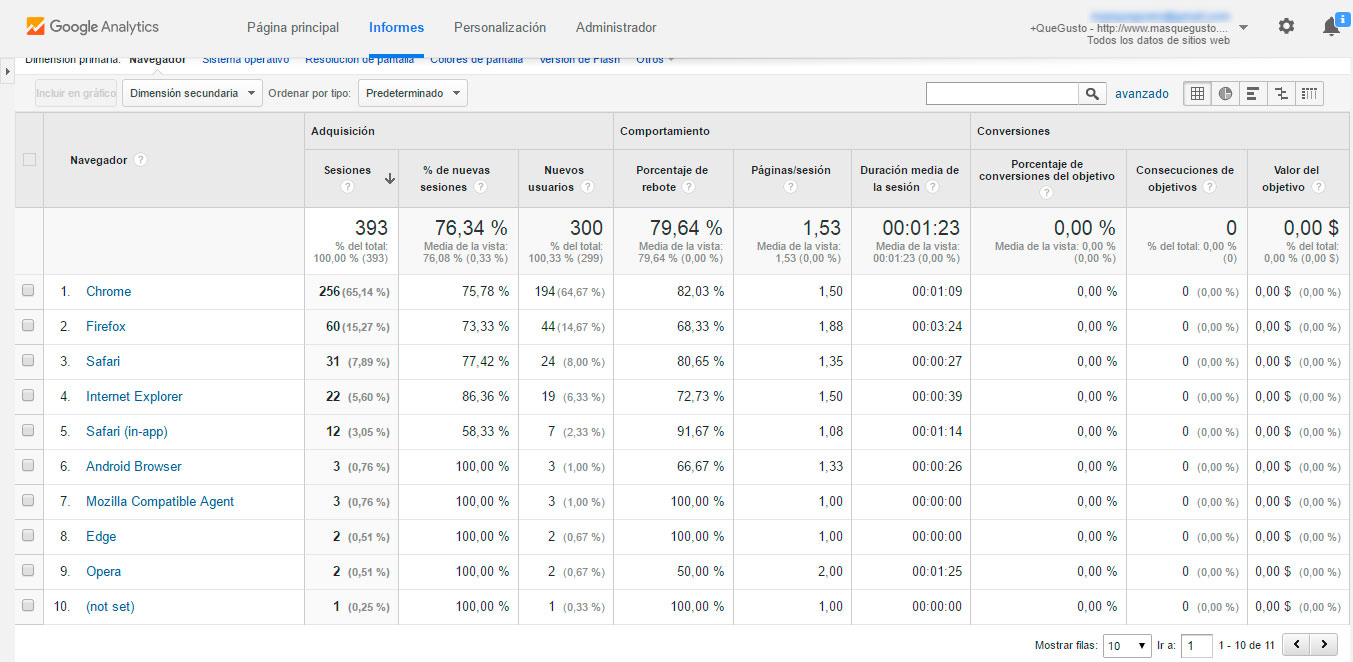Image resolution: width=1353 pixels, height=662 pixels.
Task: Click the table search input field
Action: click(1002, 93)
